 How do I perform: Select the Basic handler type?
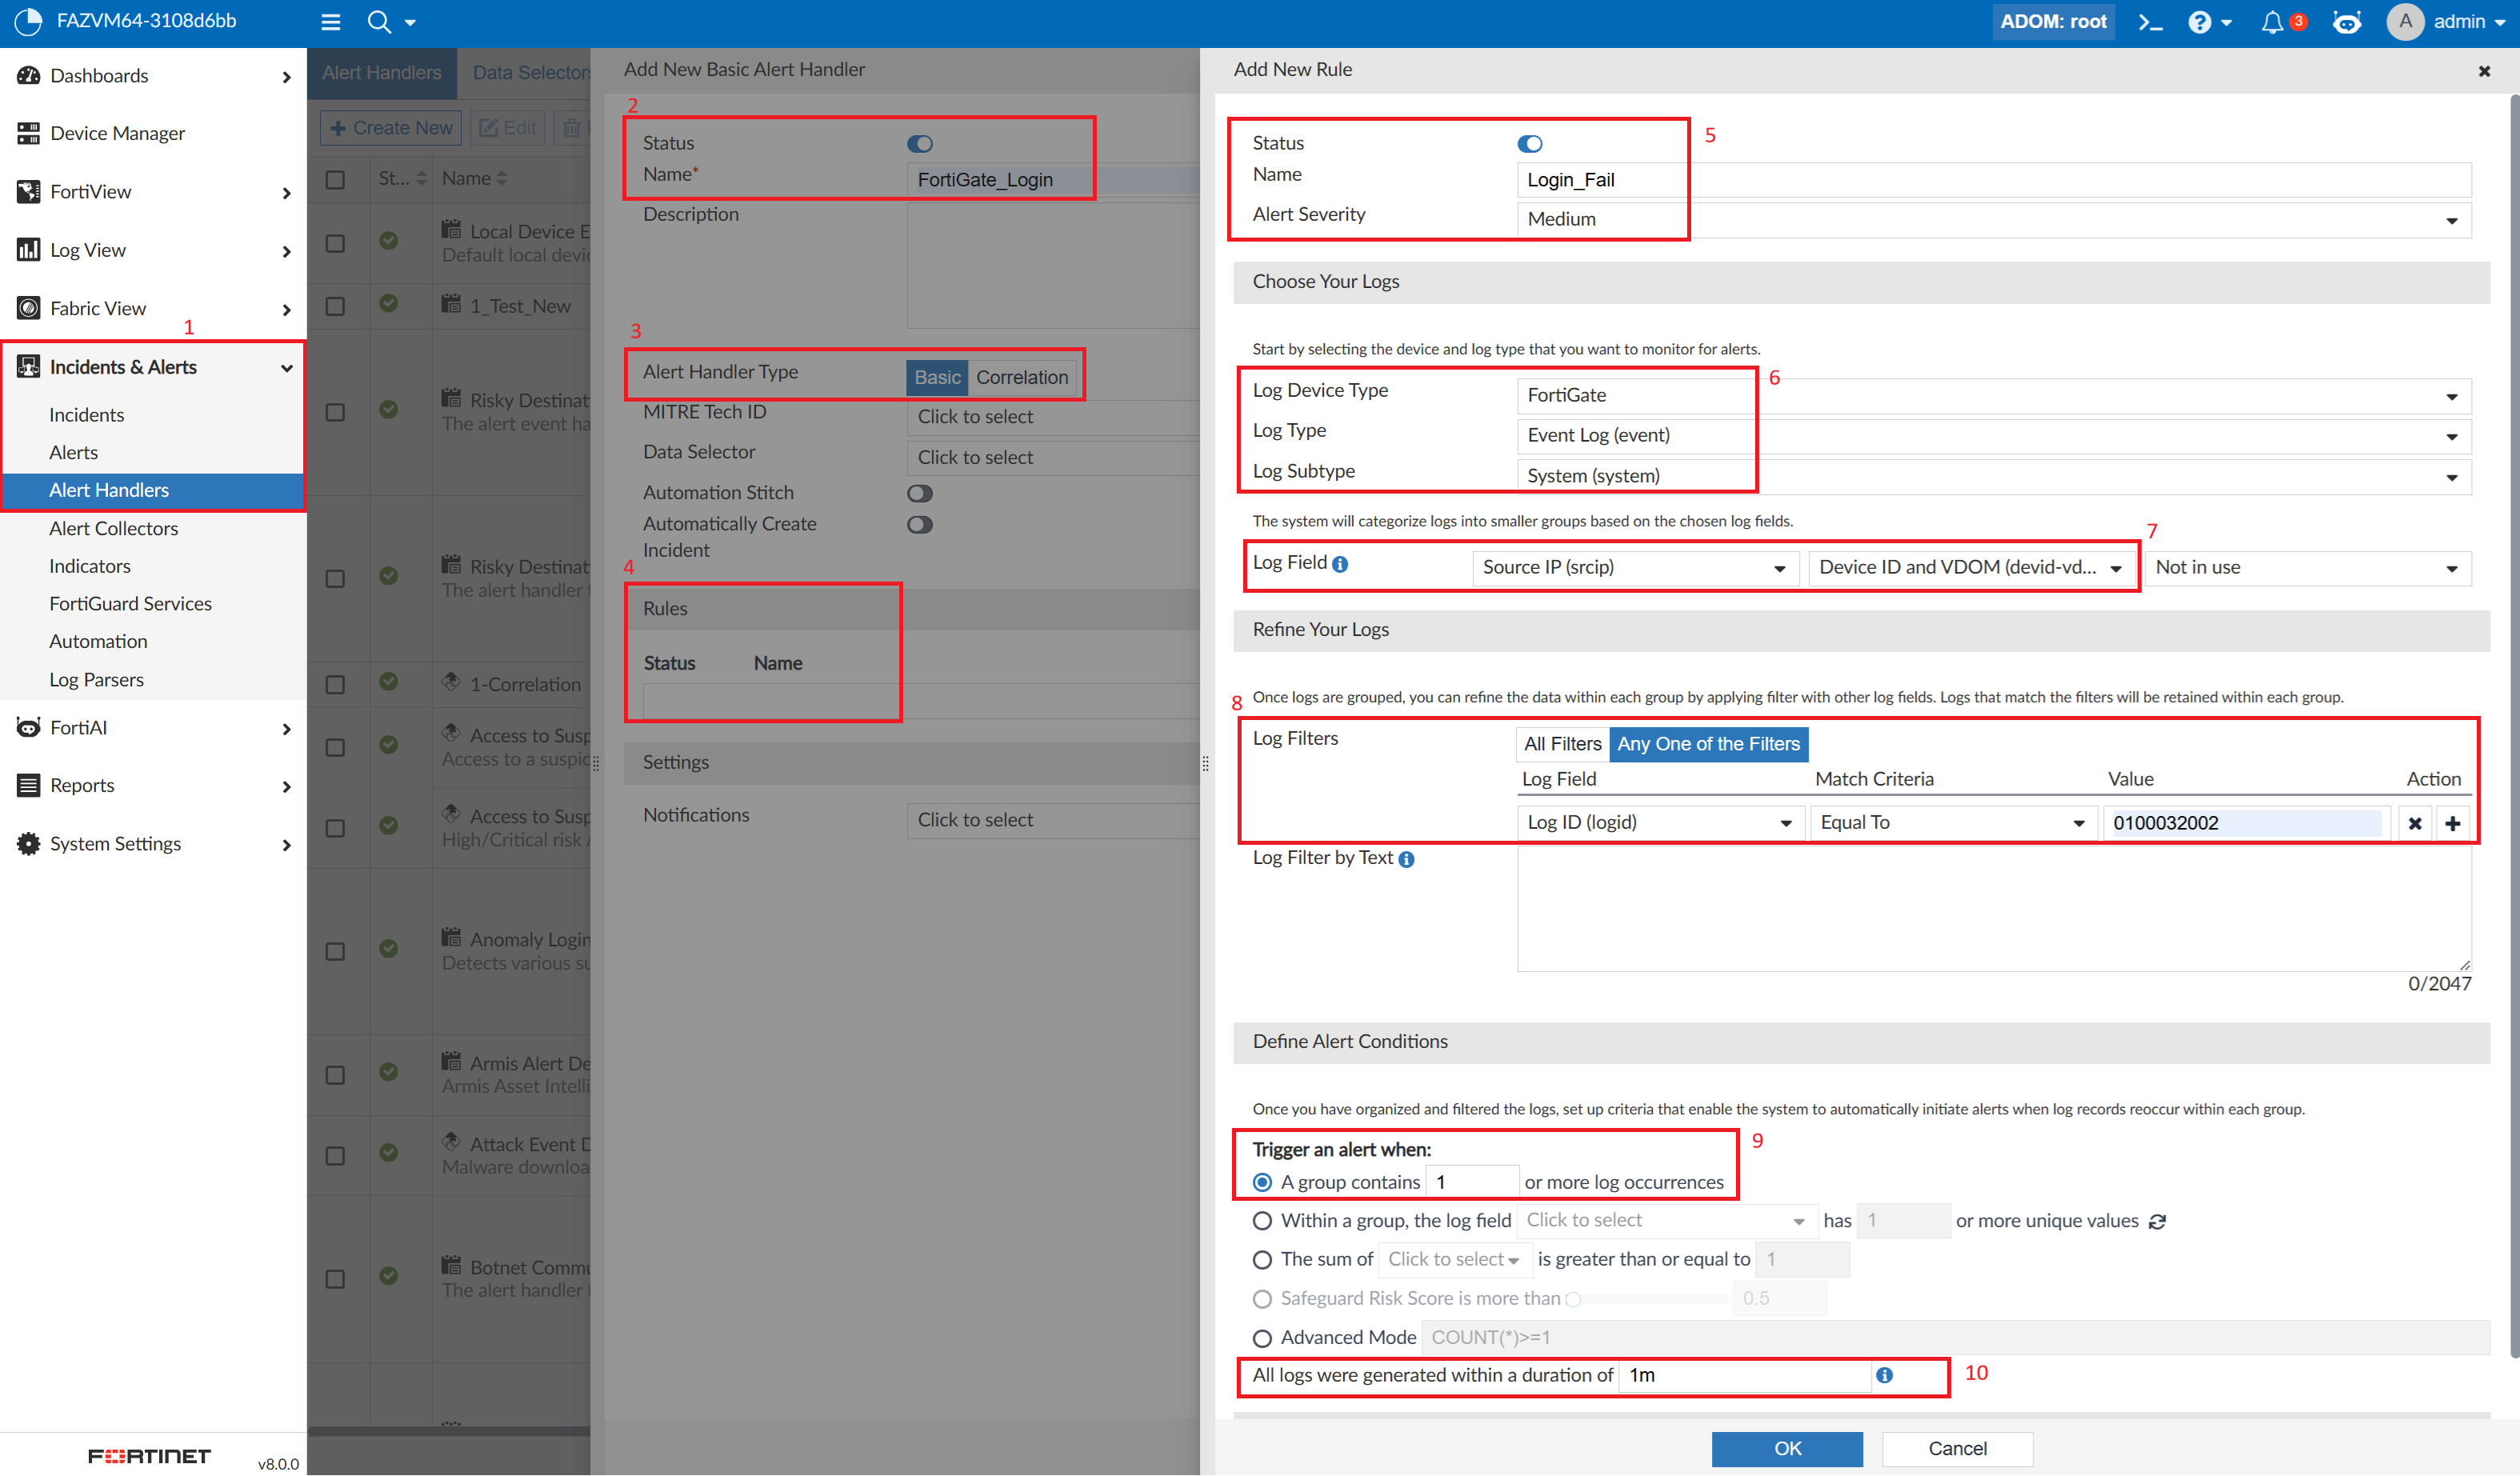(937, 377)
